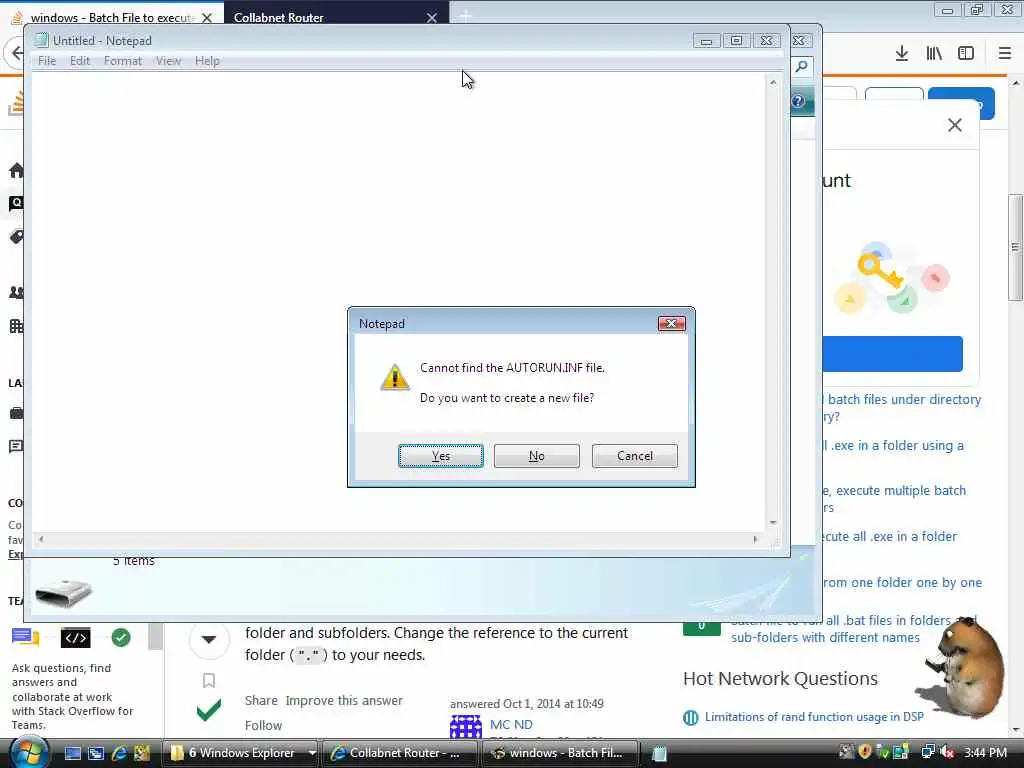Screen dimensions: 1024x768
Task: Open the Windows Start orb
Action: 27,752
